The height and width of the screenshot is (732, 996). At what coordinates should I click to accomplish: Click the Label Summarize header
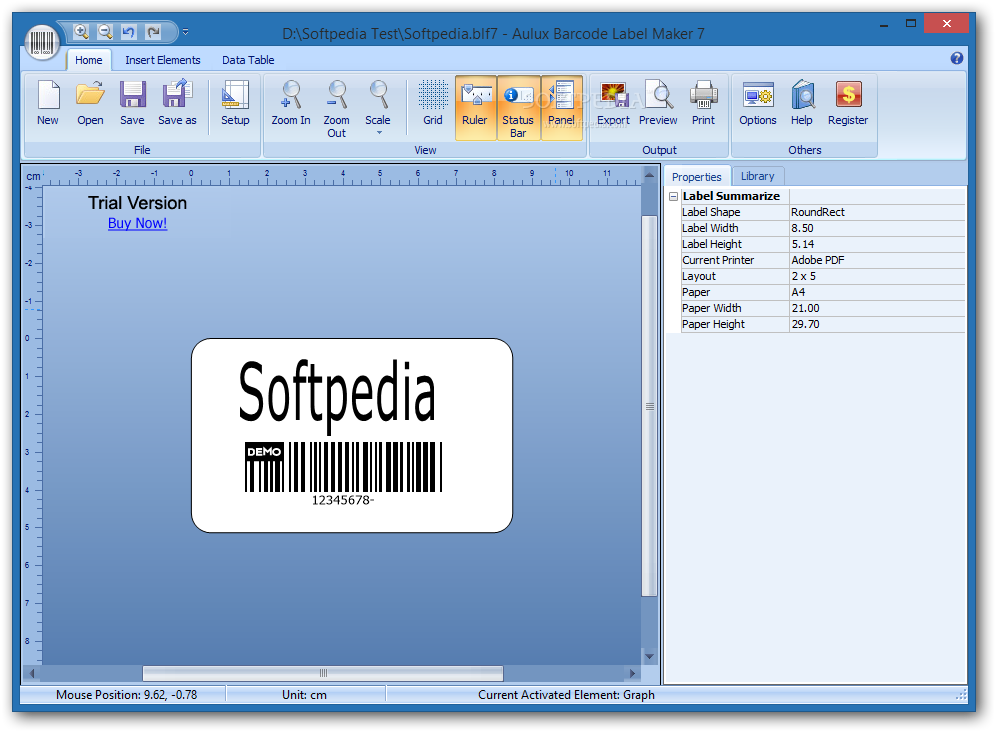click(x=731, y=196)
